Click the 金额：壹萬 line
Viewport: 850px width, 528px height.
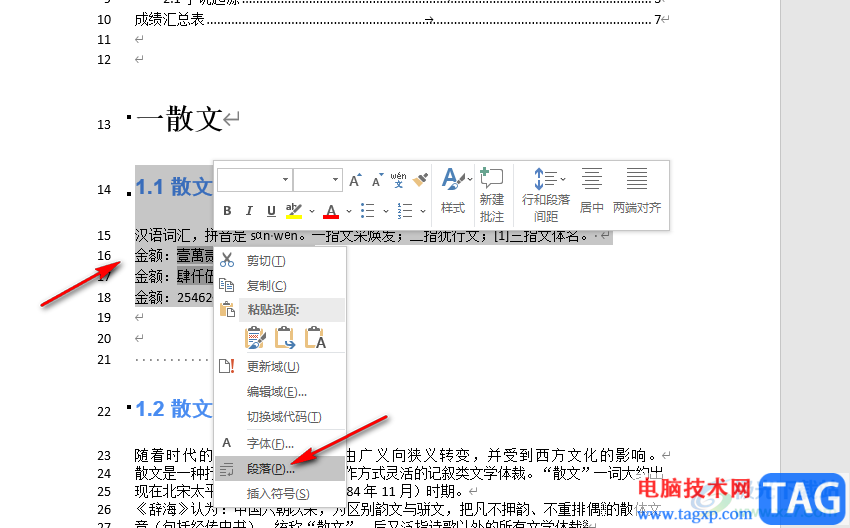173,255
